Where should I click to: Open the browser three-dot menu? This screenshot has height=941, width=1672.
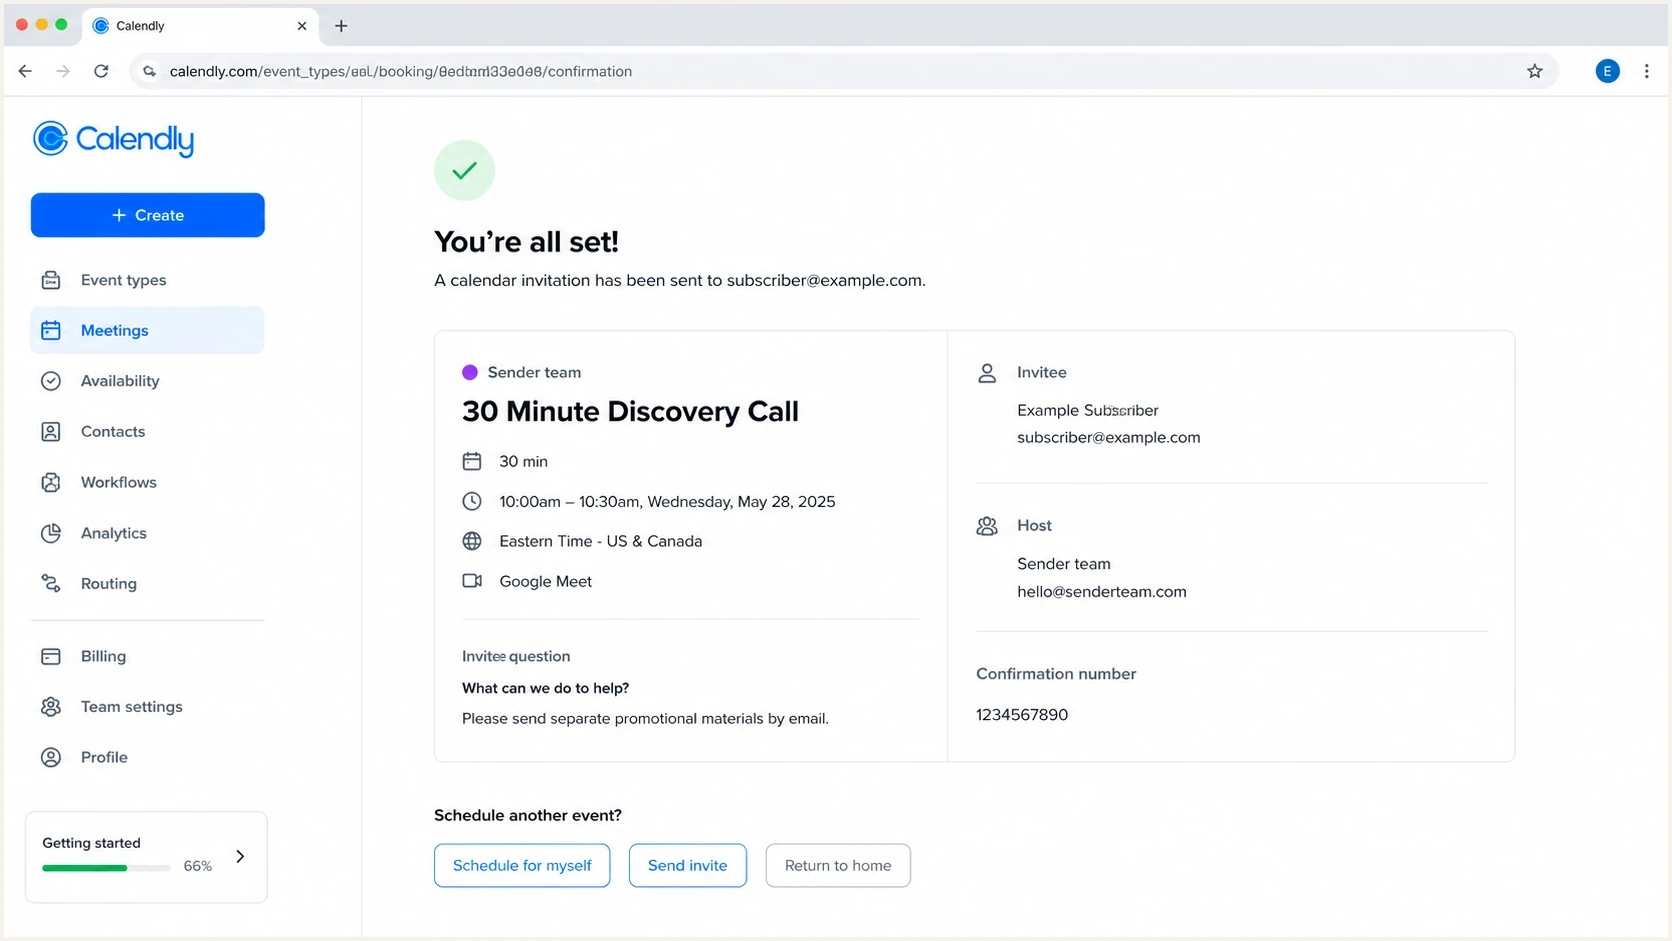(1646, 71)
